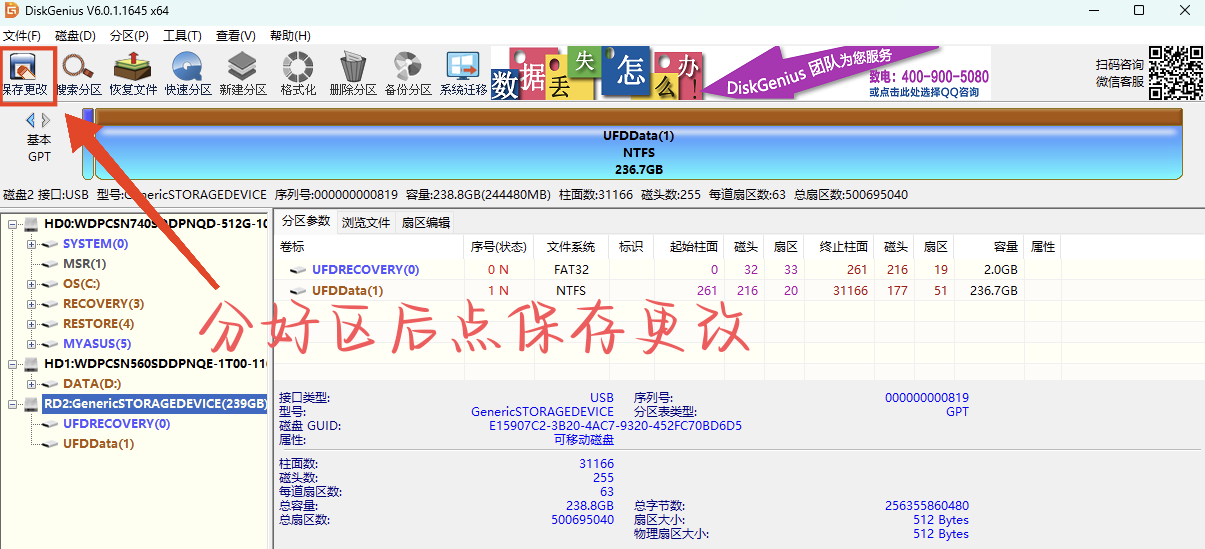Select RD2:GenericSTORAGEDEVICE(239GB) in tree
Viewport: 1205px width, 549px height.
(x=155, y=404)
